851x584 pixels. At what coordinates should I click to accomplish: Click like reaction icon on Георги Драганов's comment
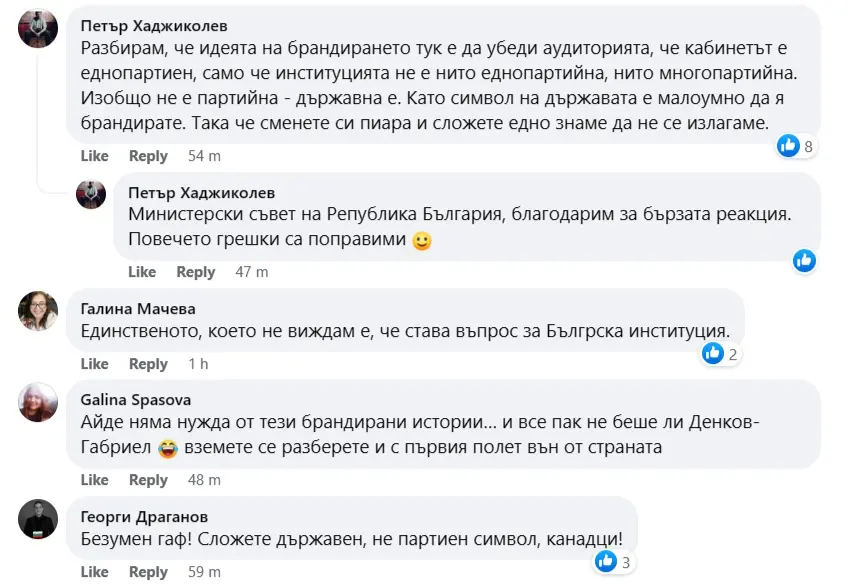pyautogui.click(x=606, y=561)
